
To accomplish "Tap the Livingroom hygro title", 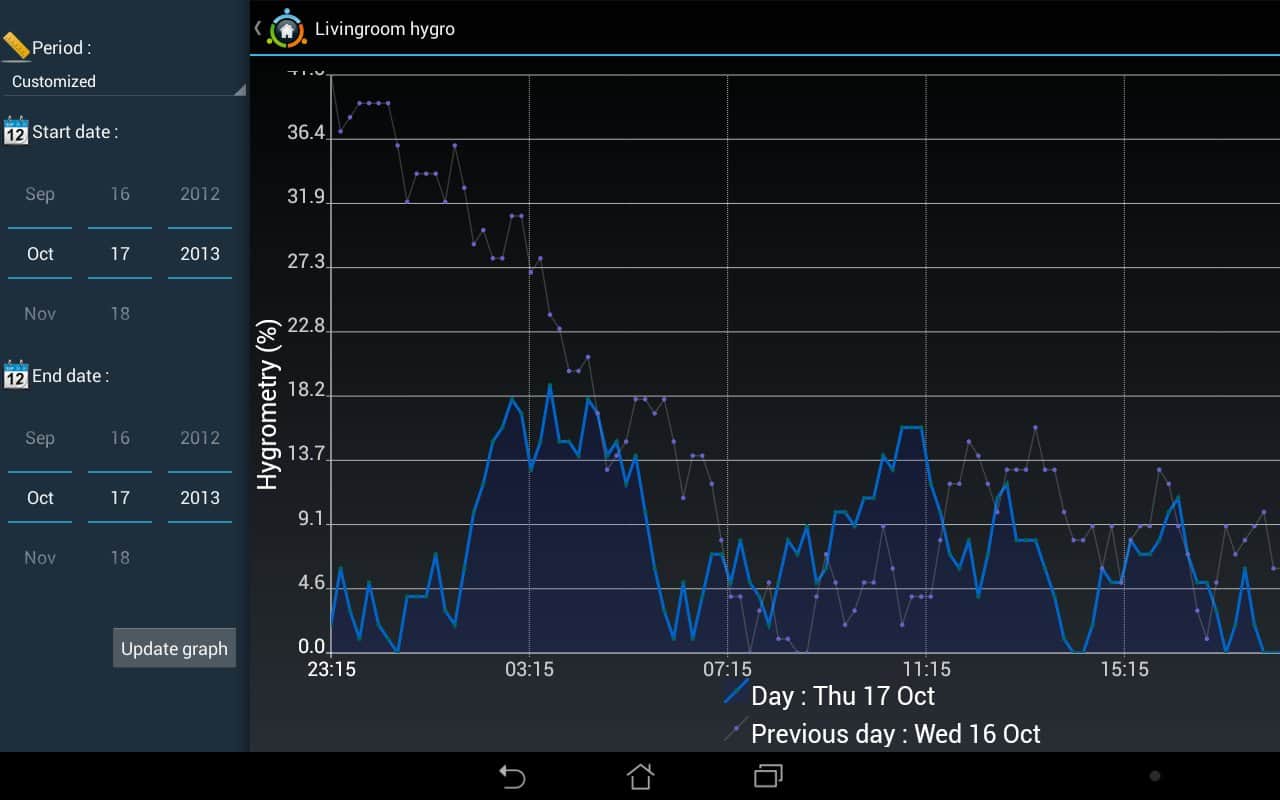I will [385, 29].
